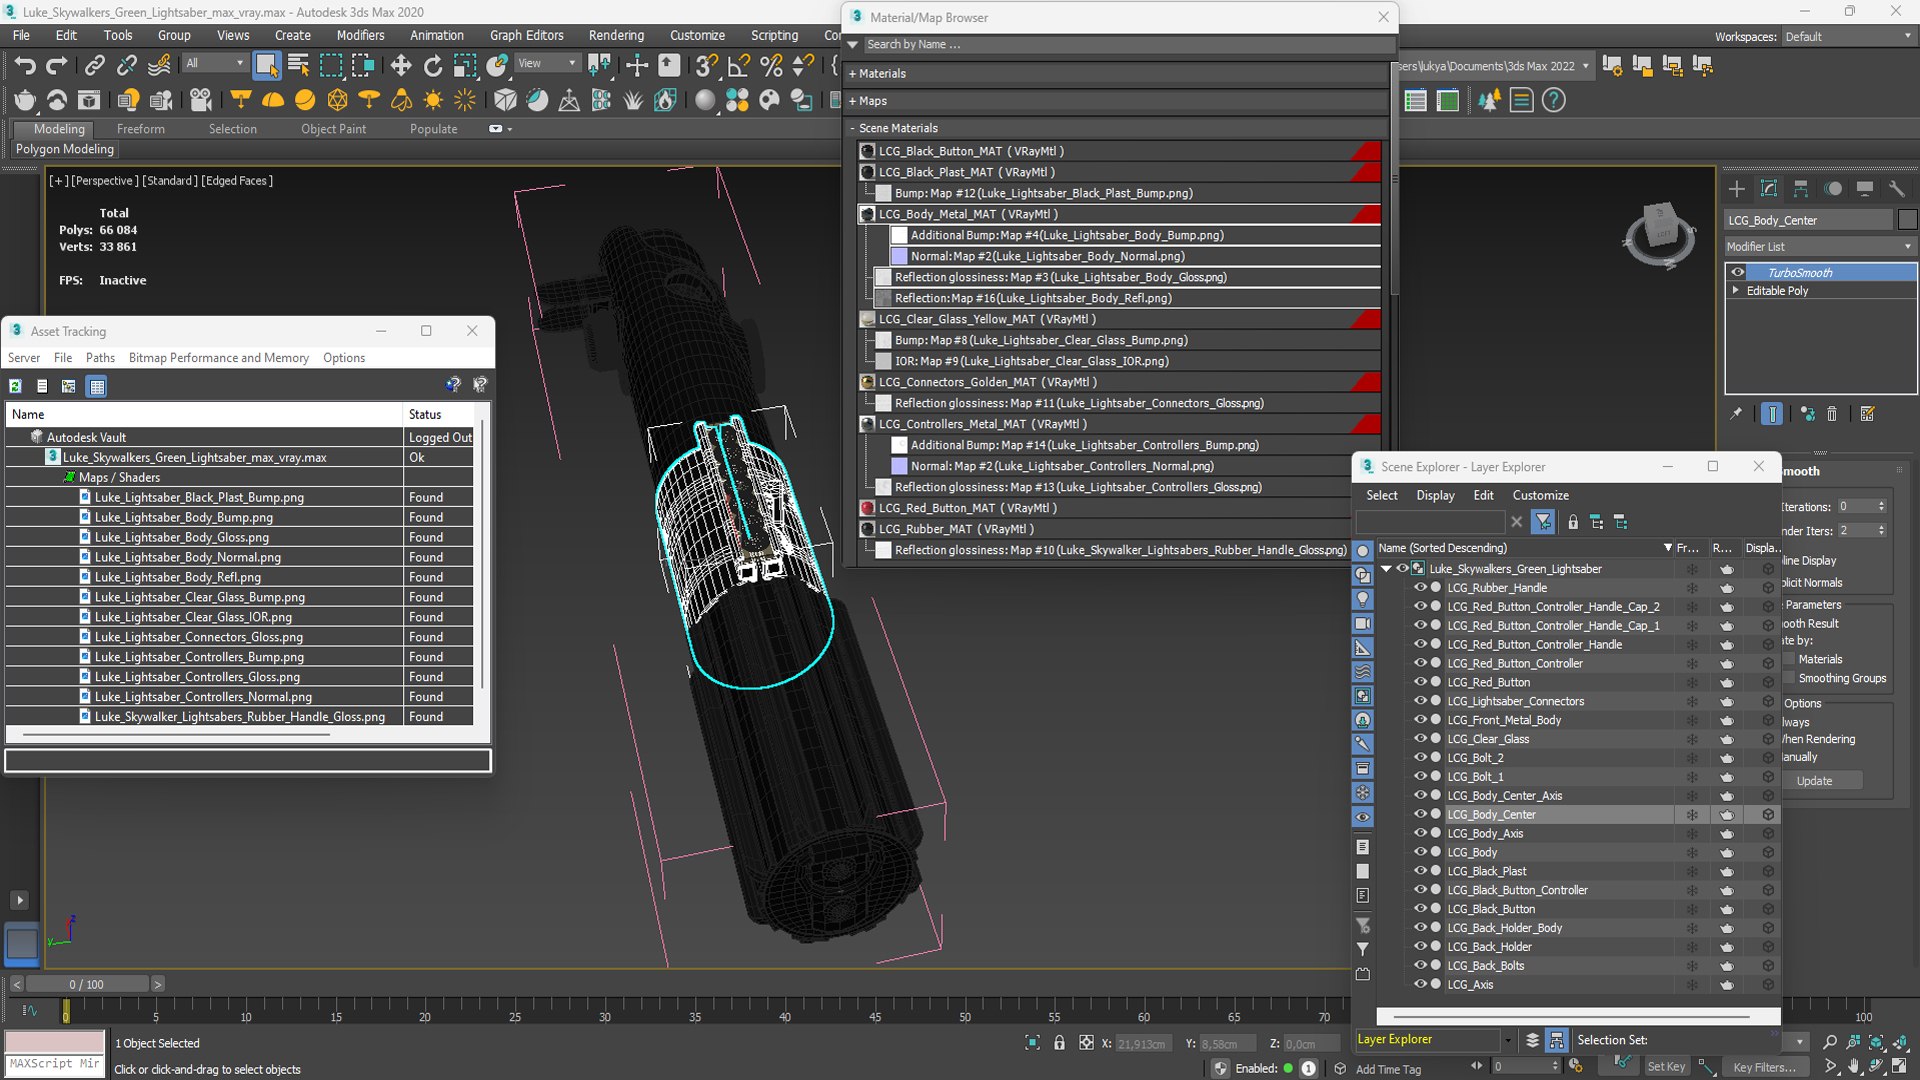Screen dimensions: 1920x1080
Task: Open the Rendering menu
Action: 616,35
